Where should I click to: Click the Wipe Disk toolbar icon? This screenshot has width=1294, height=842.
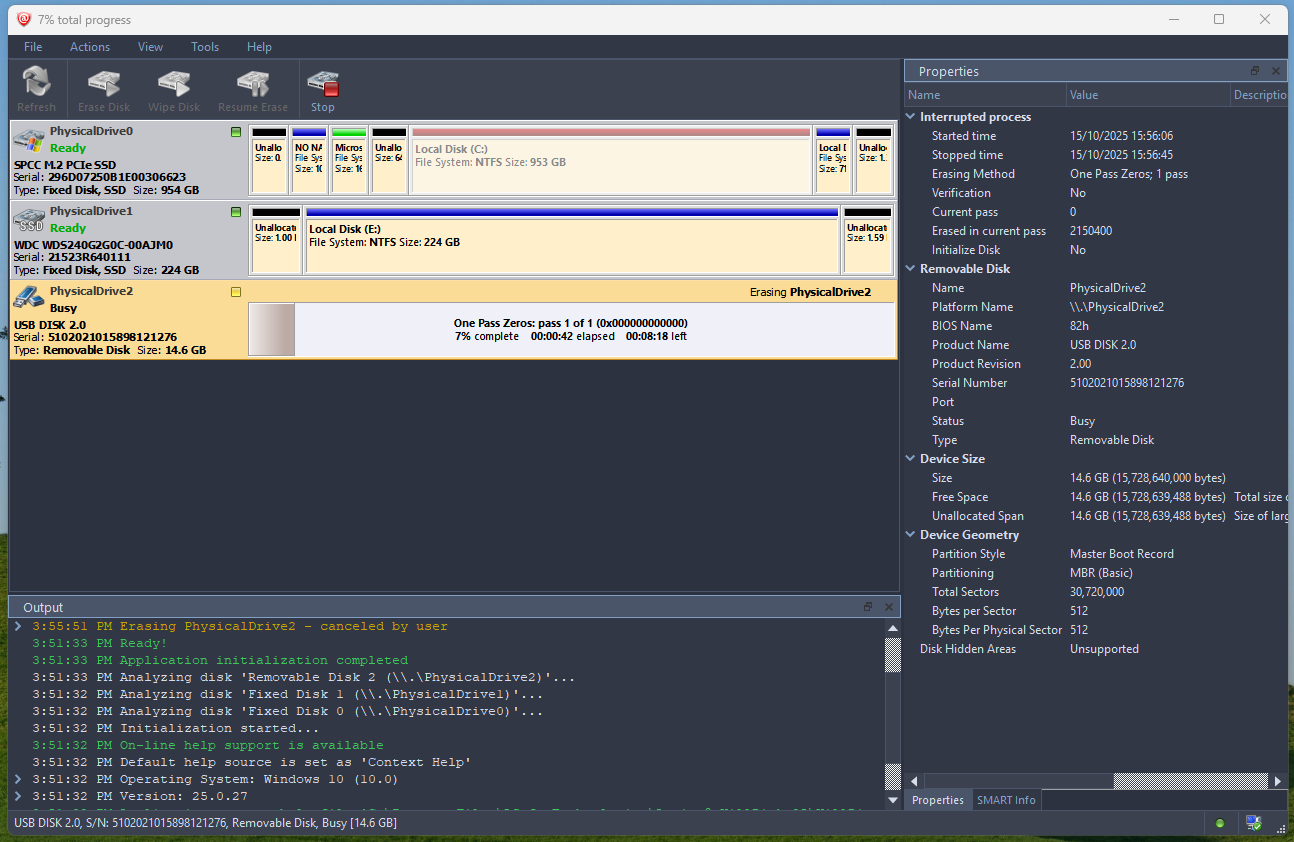[x=174, y=90]
